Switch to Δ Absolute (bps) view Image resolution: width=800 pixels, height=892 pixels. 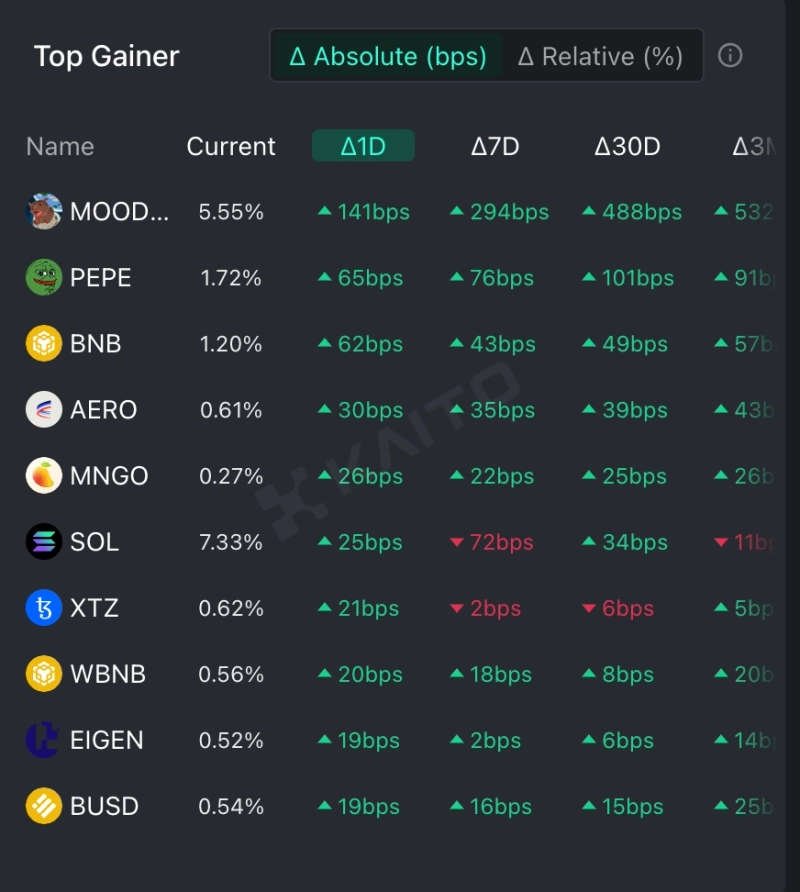click(388, 56)
